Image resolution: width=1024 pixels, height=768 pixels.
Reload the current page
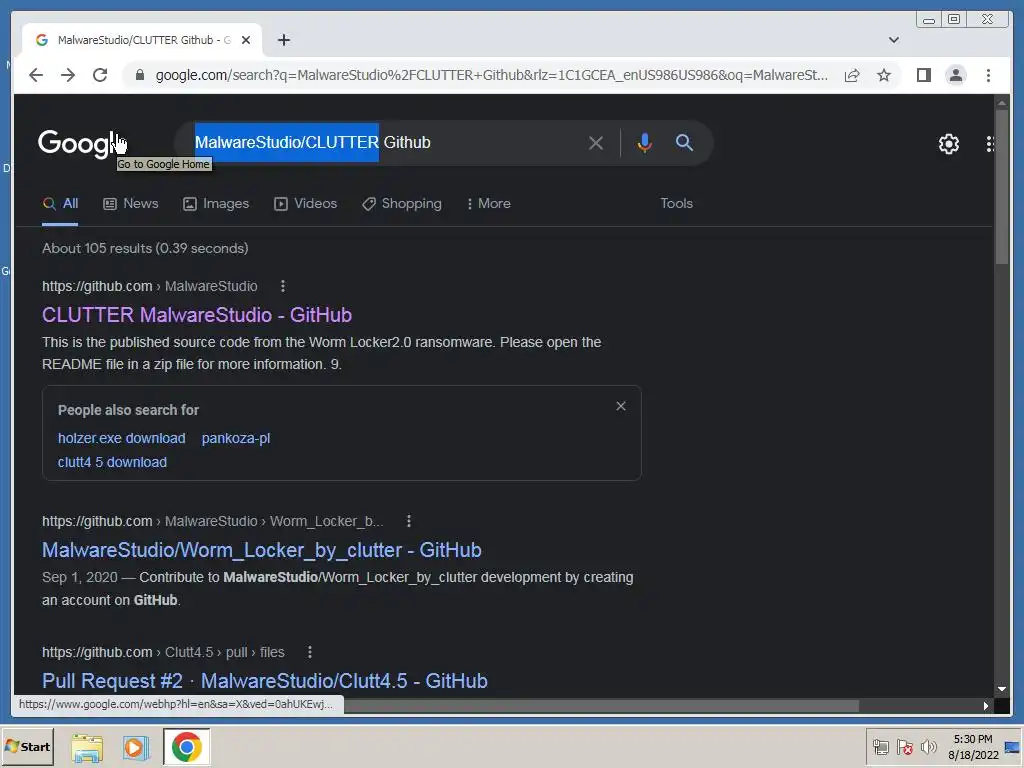[x=100, y=75]
